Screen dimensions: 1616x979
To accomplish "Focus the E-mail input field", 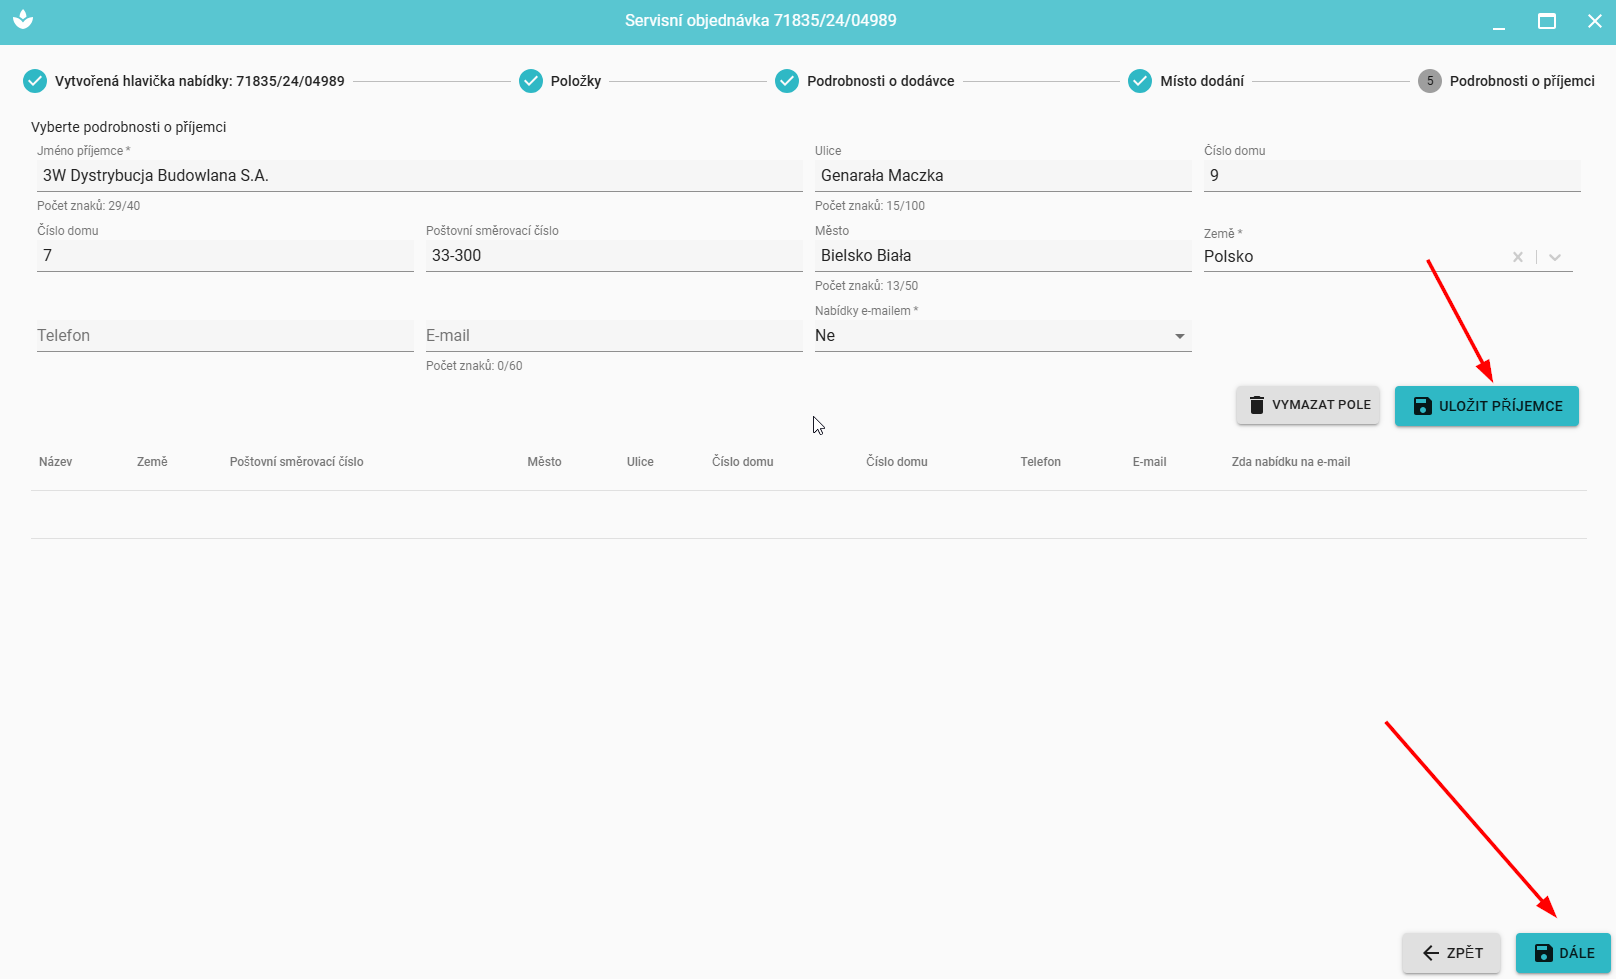I will click(x=613, y=336).
